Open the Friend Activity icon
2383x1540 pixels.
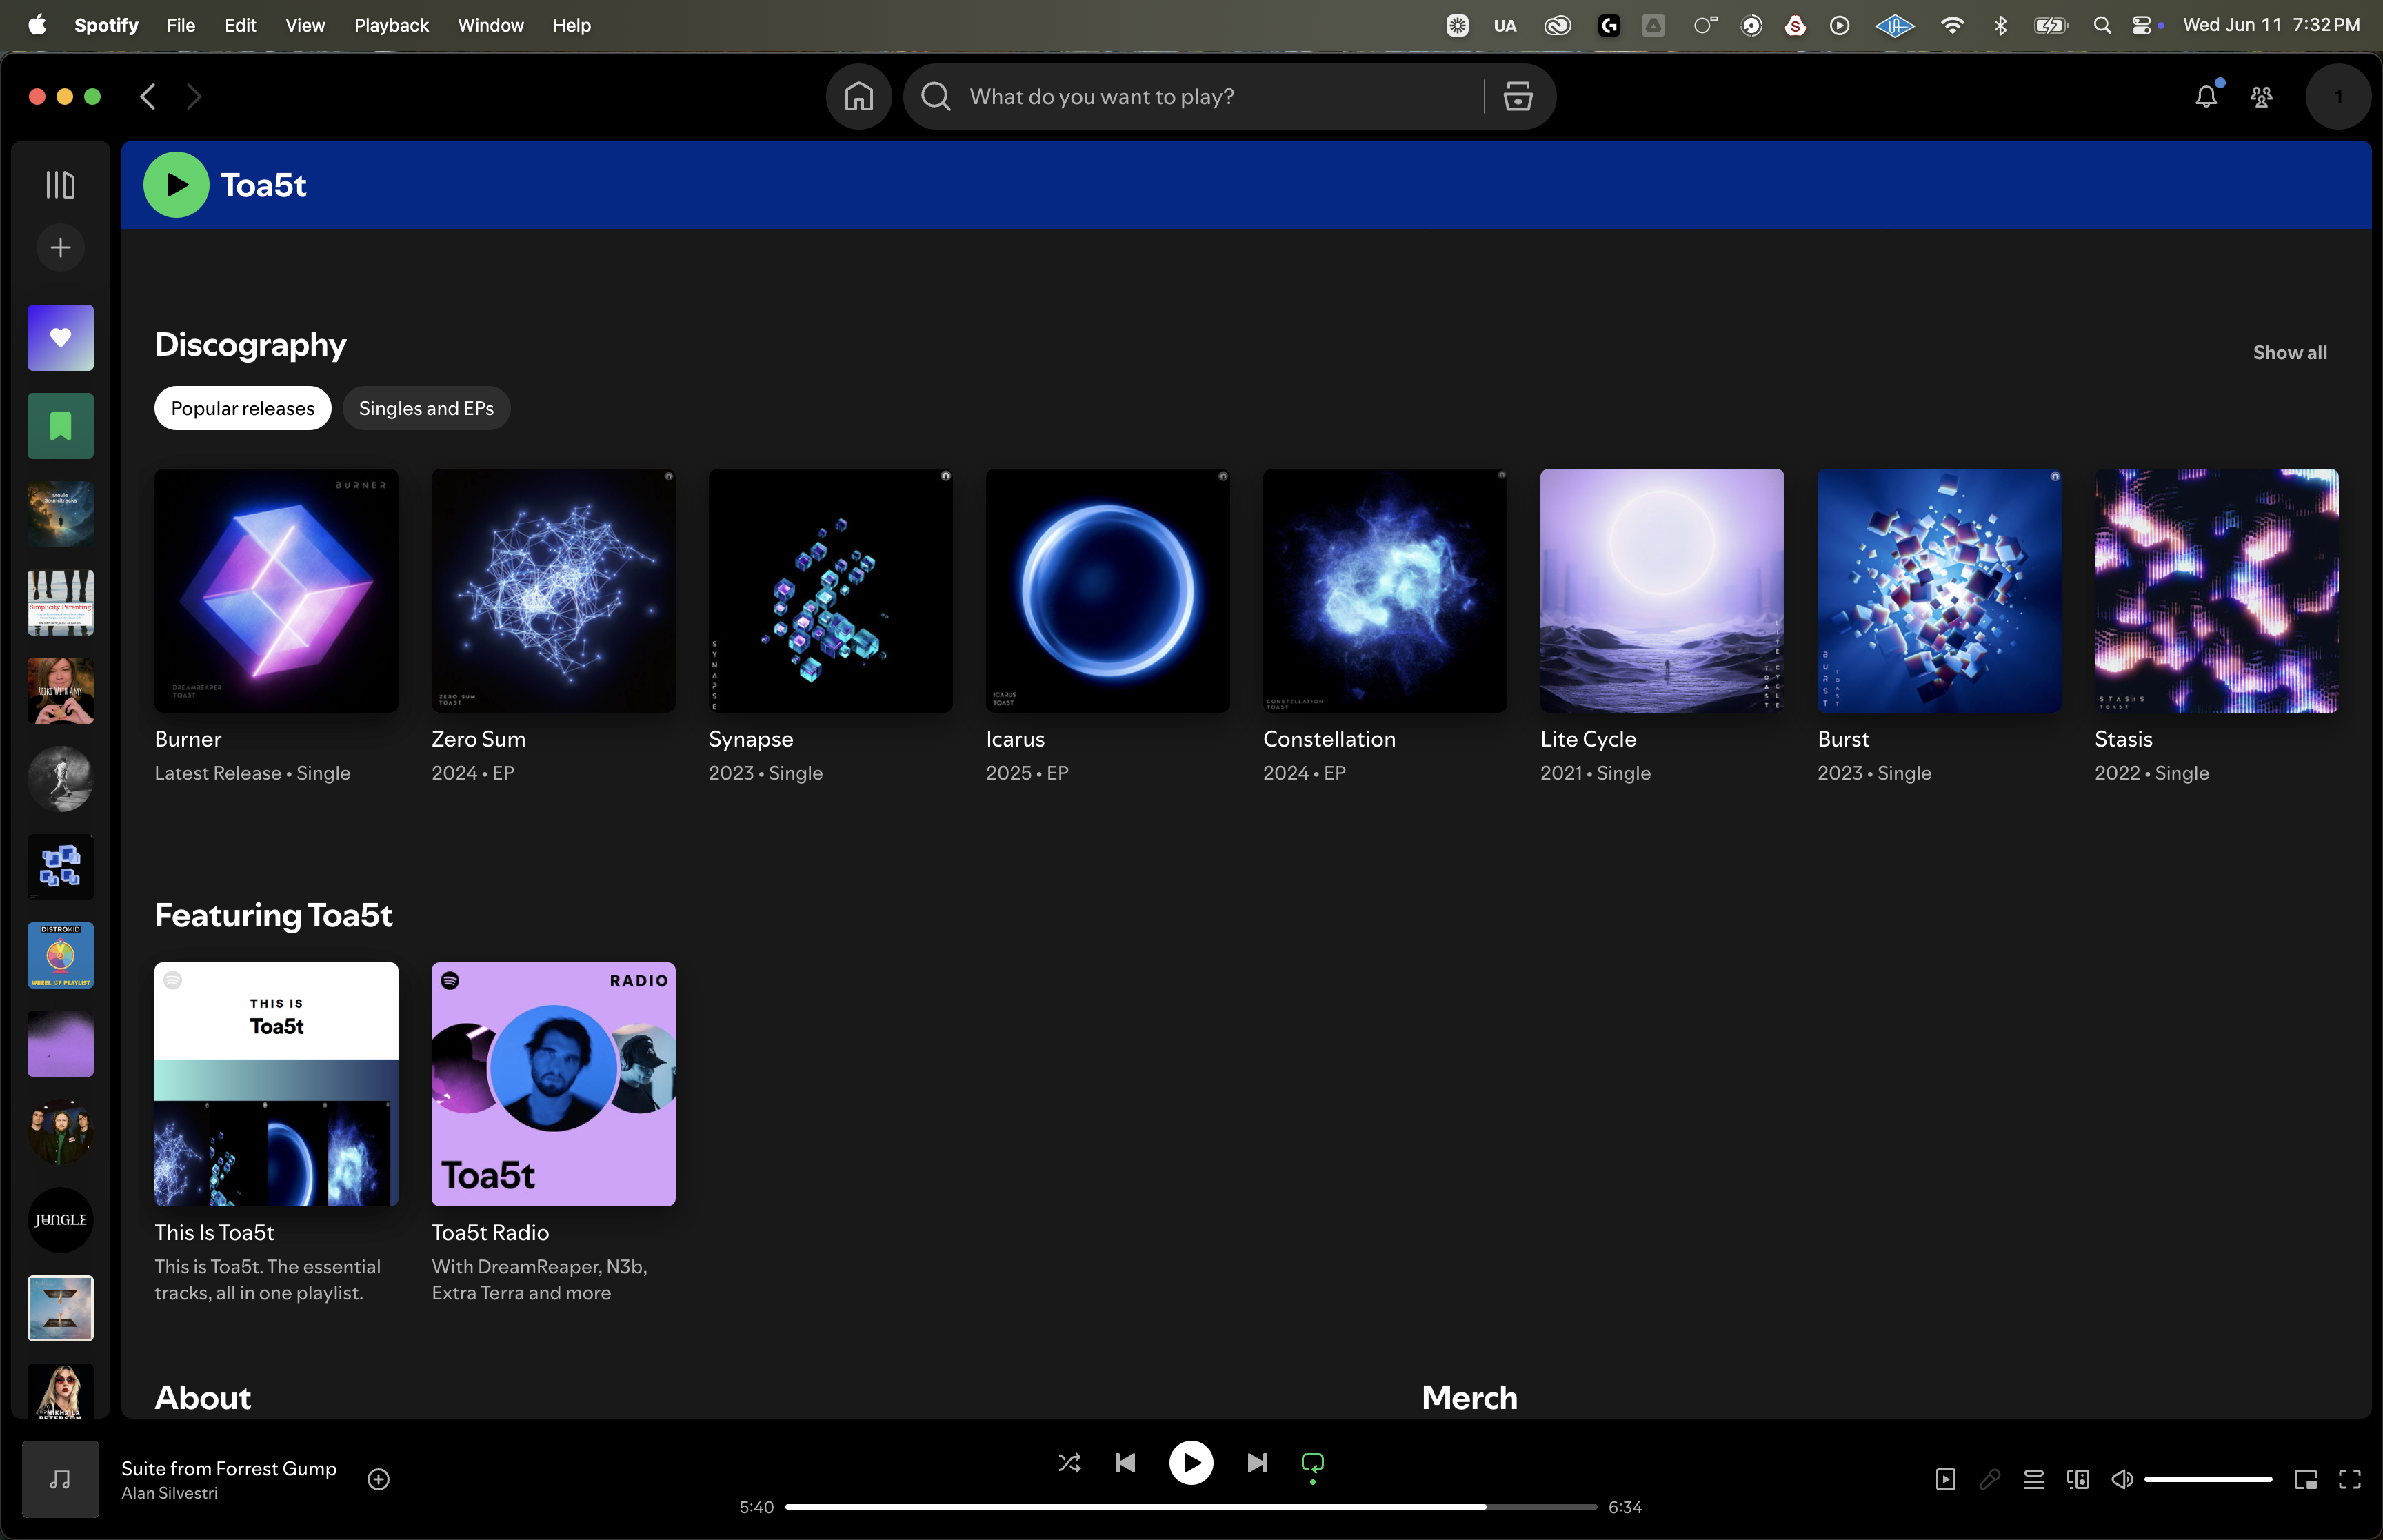pos(2261,97)
